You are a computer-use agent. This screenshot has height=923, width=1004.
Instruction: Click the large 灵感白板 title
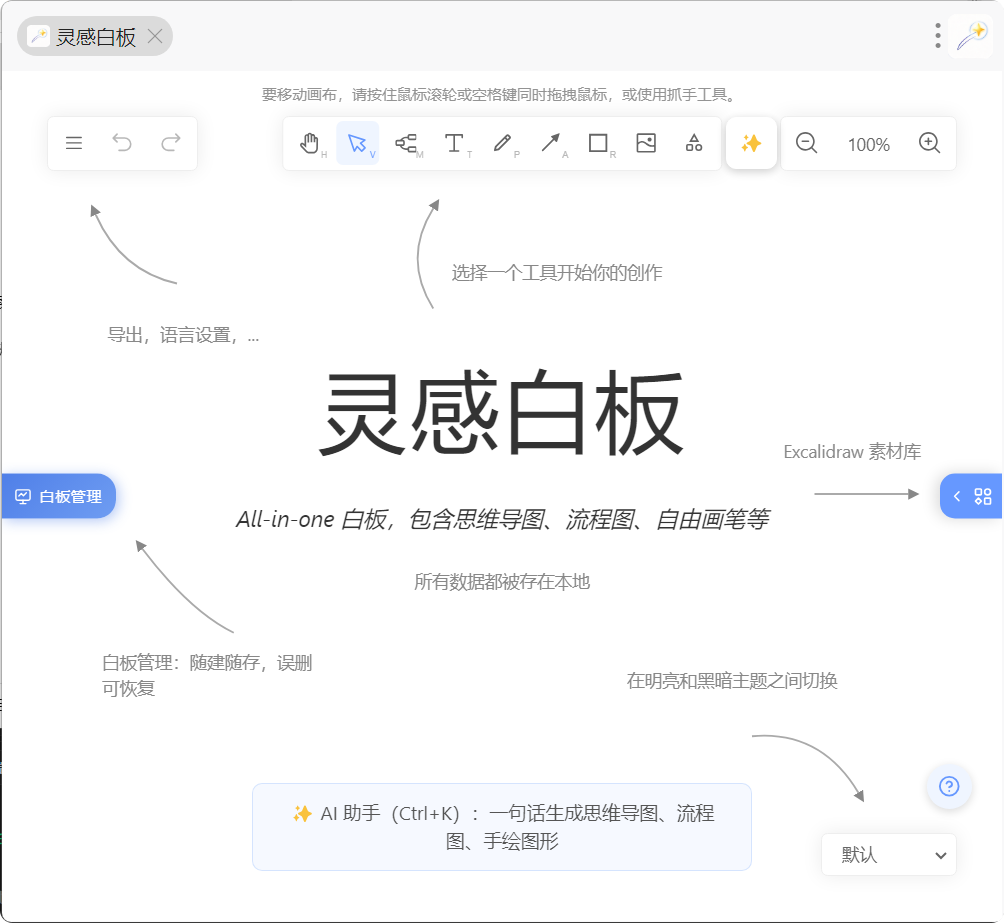pos(502,413)
